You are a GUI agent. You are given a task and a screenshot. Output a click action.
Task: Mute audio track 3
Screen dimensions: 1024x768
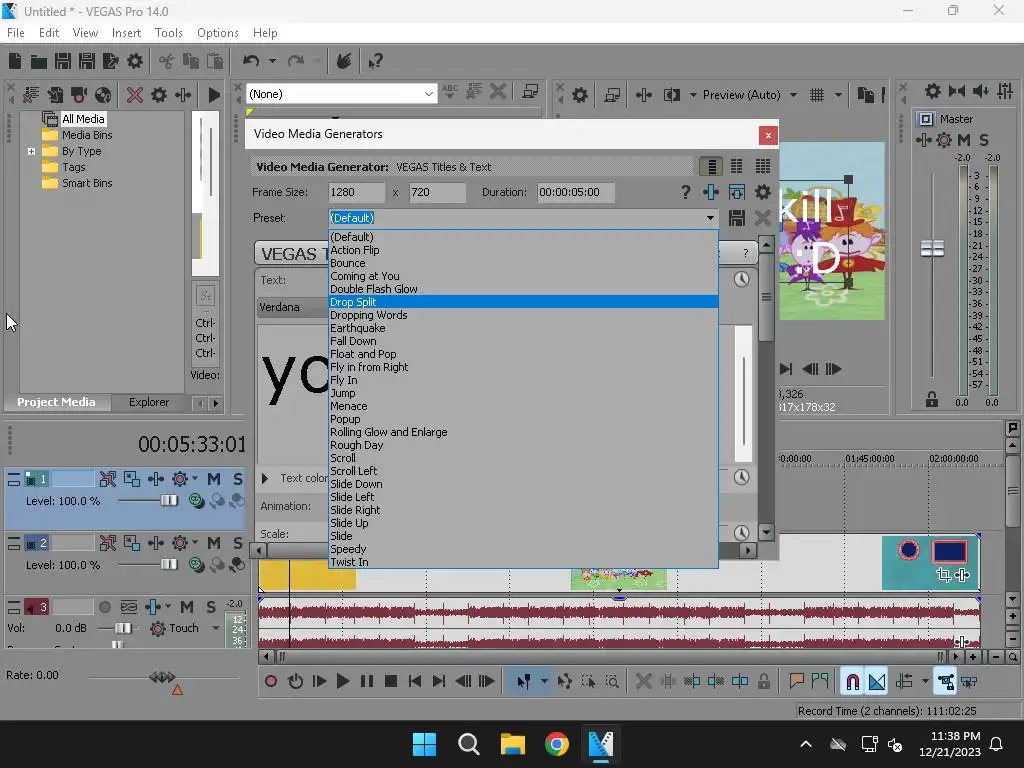(x=187, y=607)
